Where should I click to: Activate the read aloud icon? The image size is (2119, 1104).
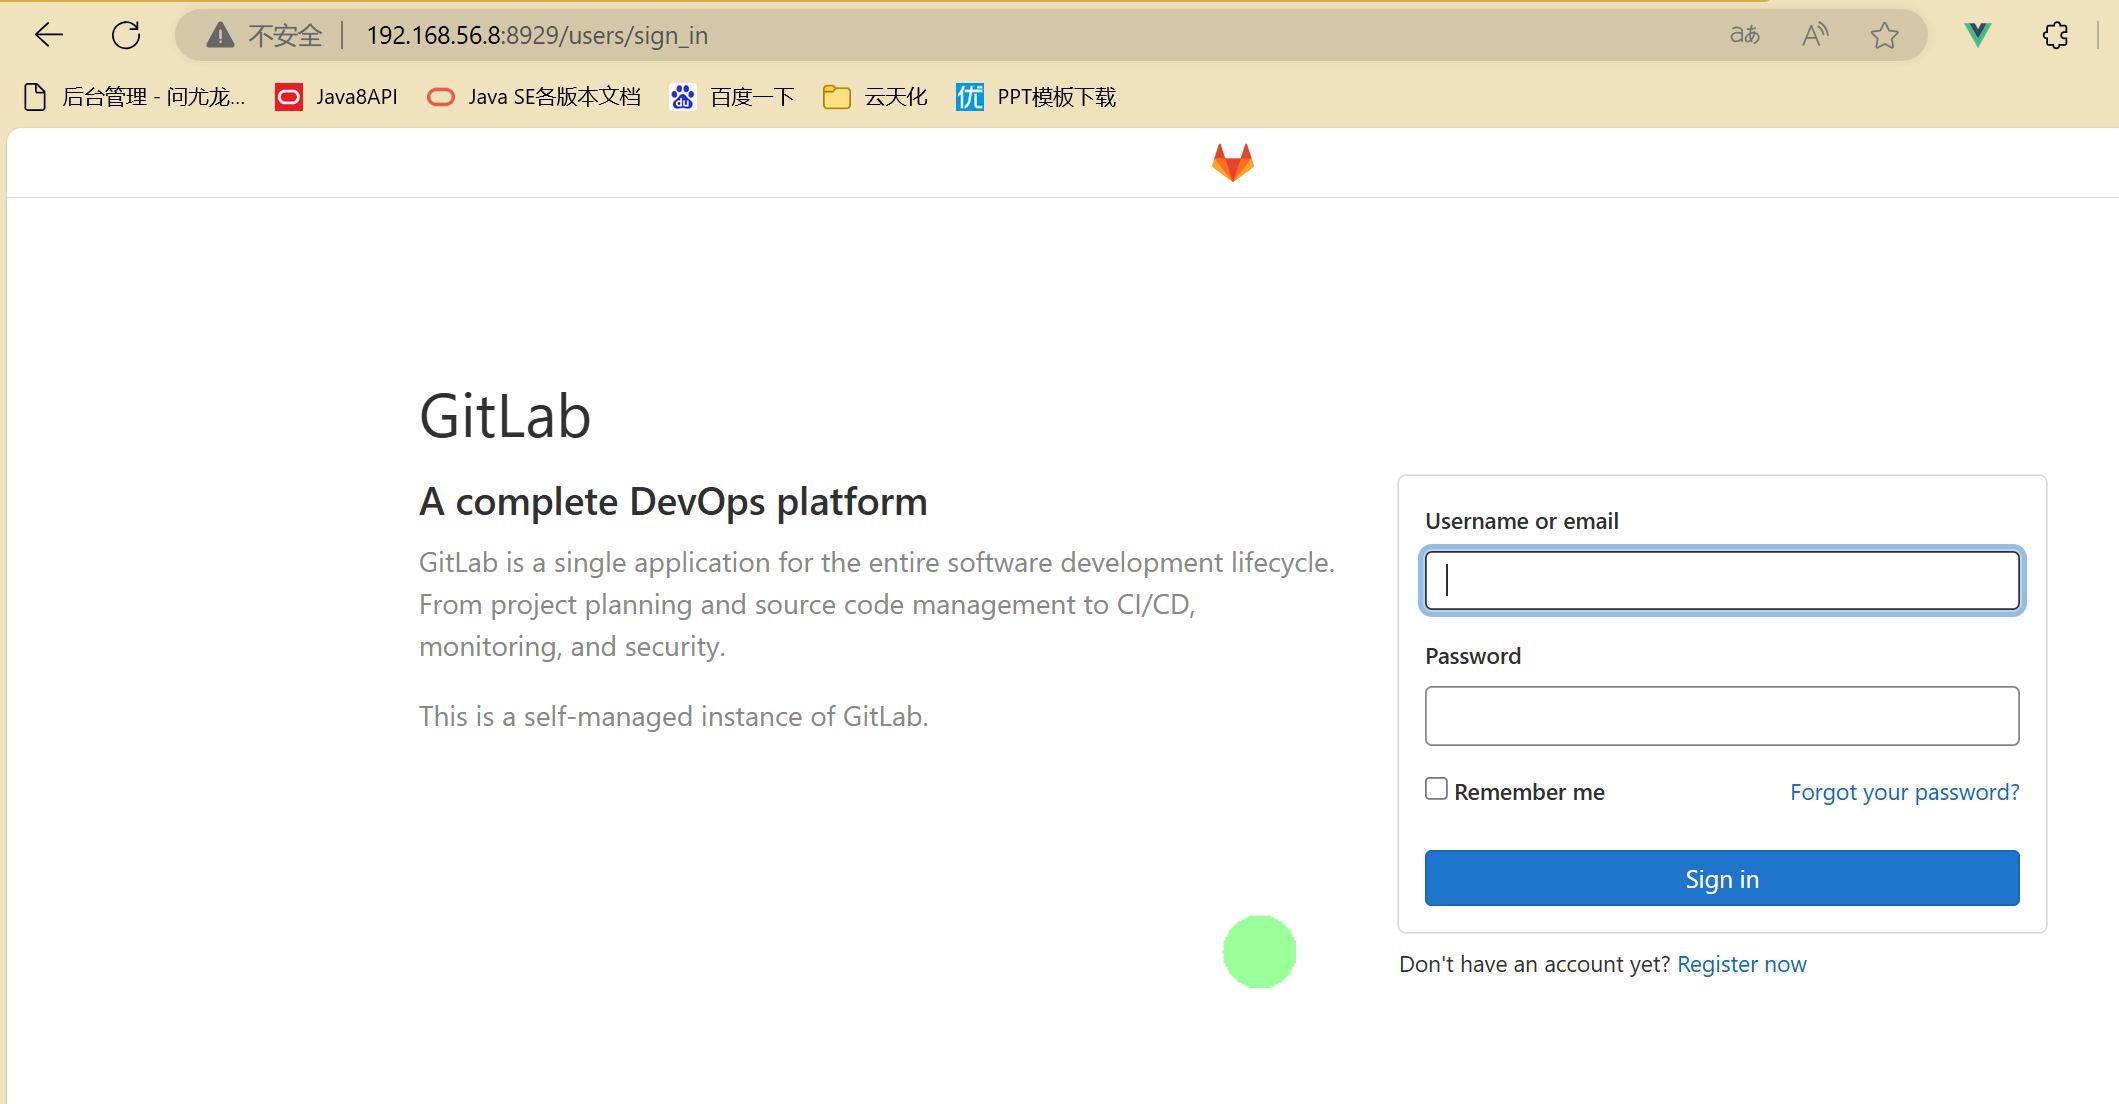tap(1814, 36)
